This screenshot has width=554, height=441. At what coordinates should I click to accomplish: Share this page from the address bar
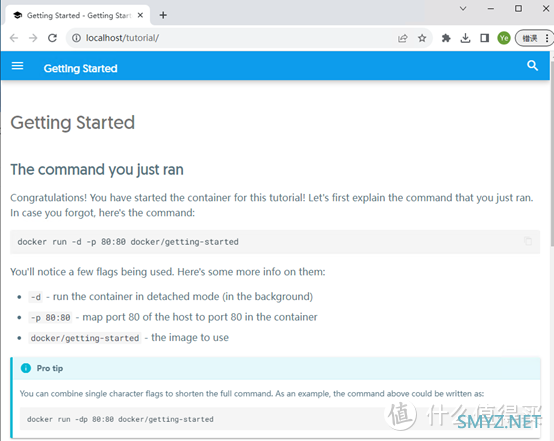click(x=402, y=38)
